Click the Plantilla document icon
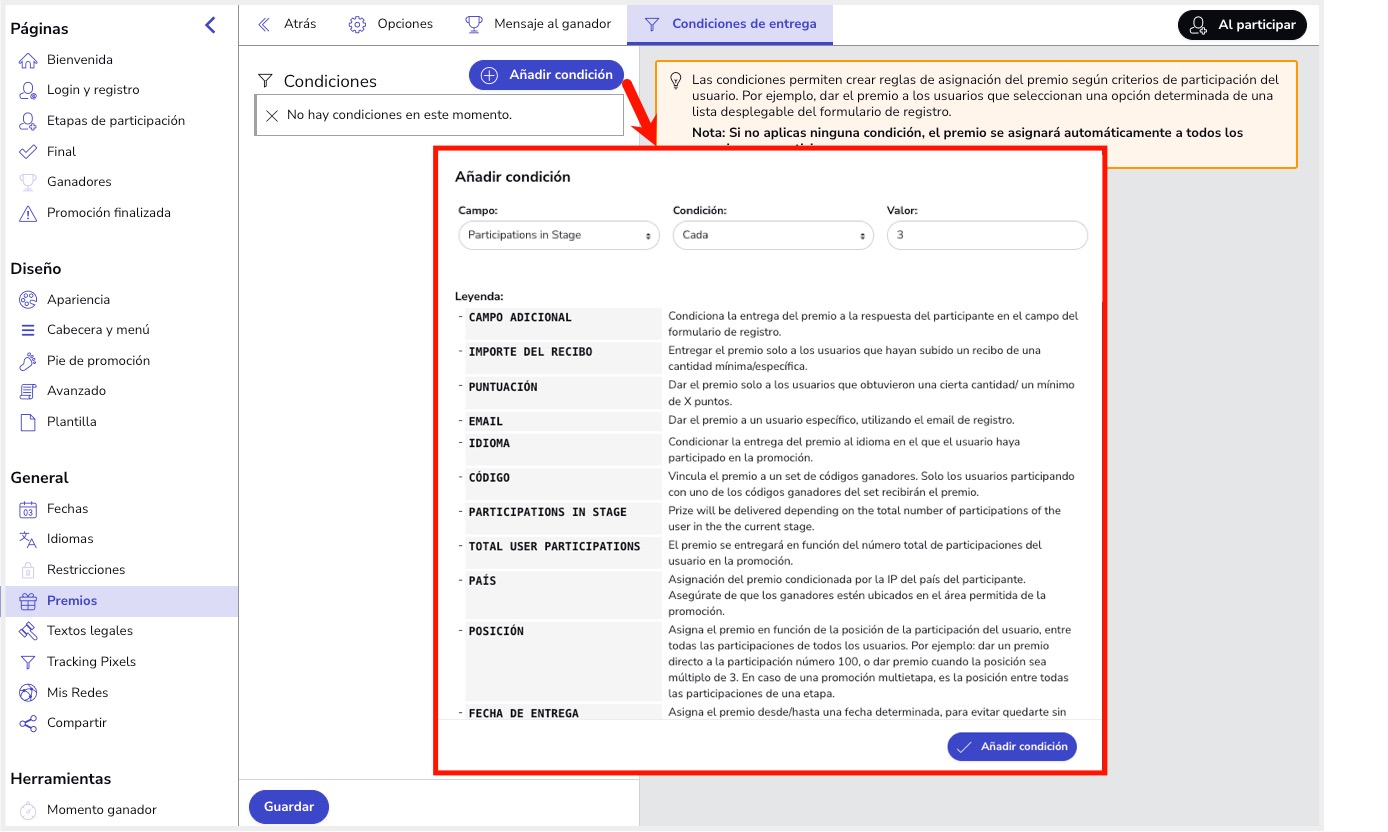 (28, 422)
